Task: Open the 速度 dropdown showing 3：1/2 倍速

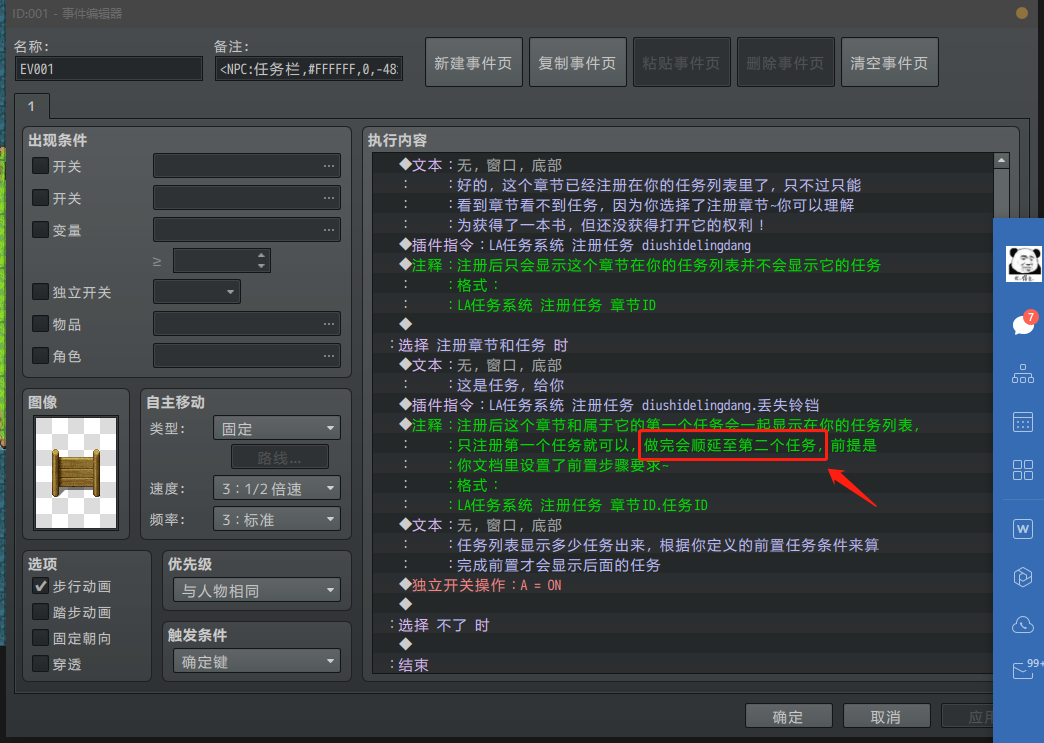Action: pos(277,488)
